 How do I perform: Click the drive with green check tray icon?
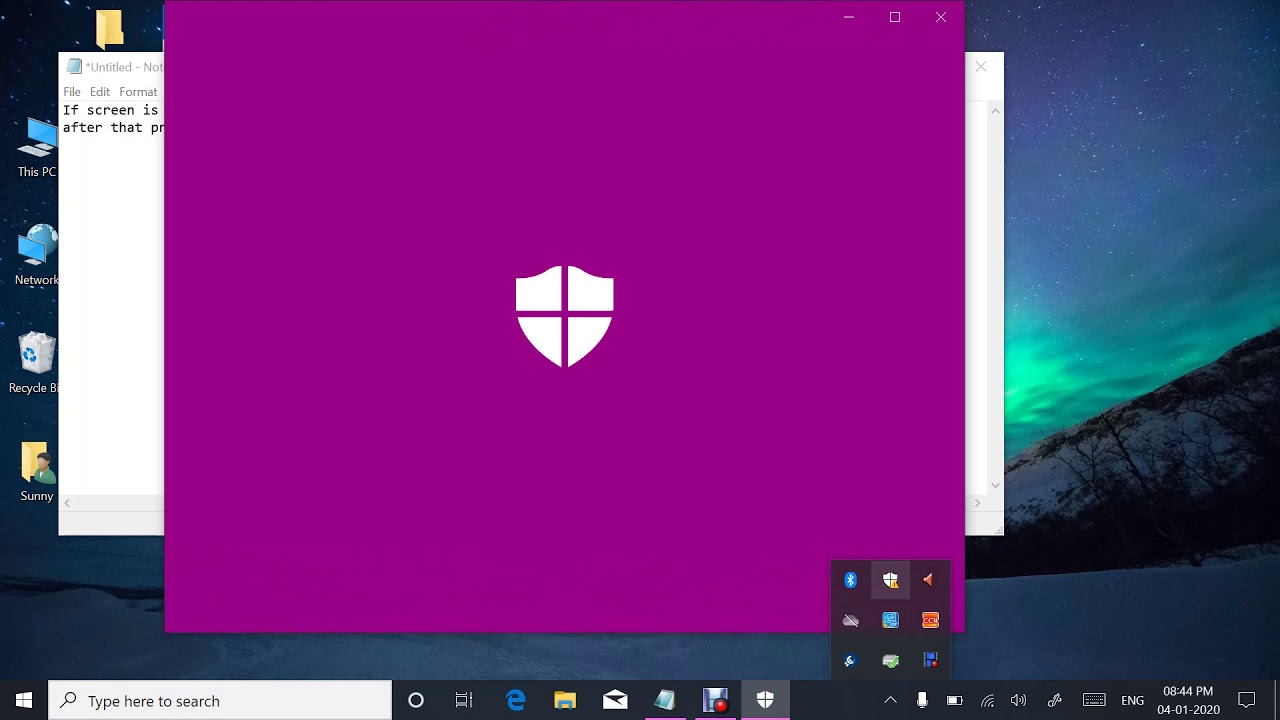point(890,661)
